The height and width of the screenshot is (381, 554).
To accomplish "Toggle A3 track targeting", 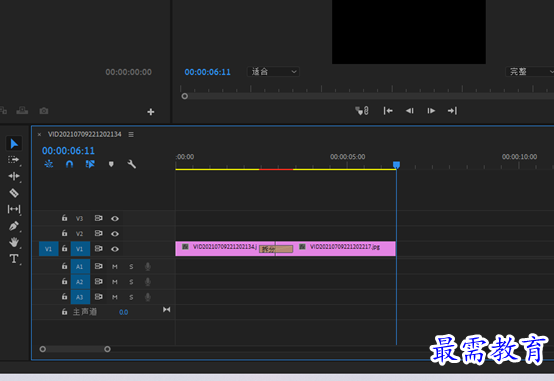I will 80,297.
